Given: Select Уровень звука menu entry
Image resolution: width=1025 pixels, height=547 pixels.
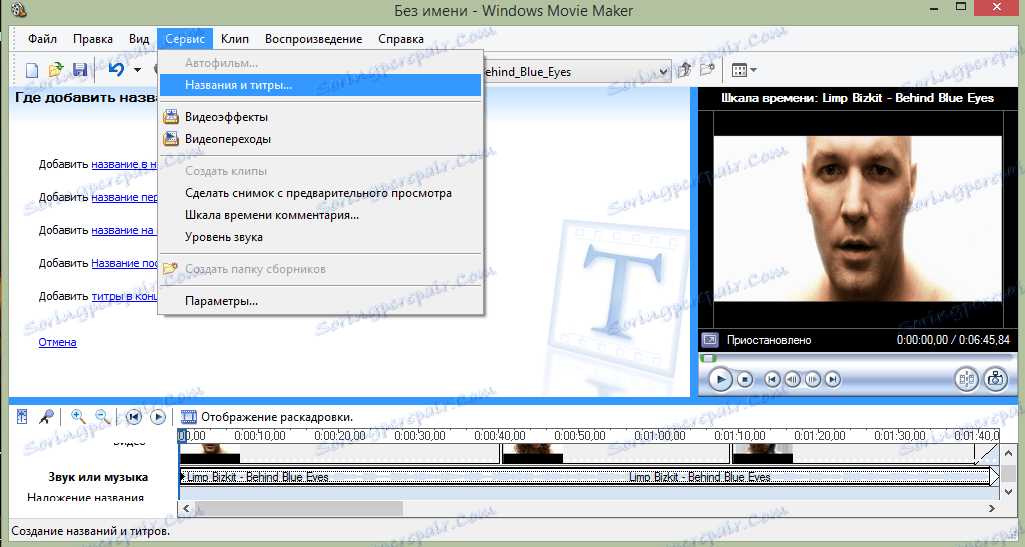Looking at the screenshot, I should tap(320, 237).
